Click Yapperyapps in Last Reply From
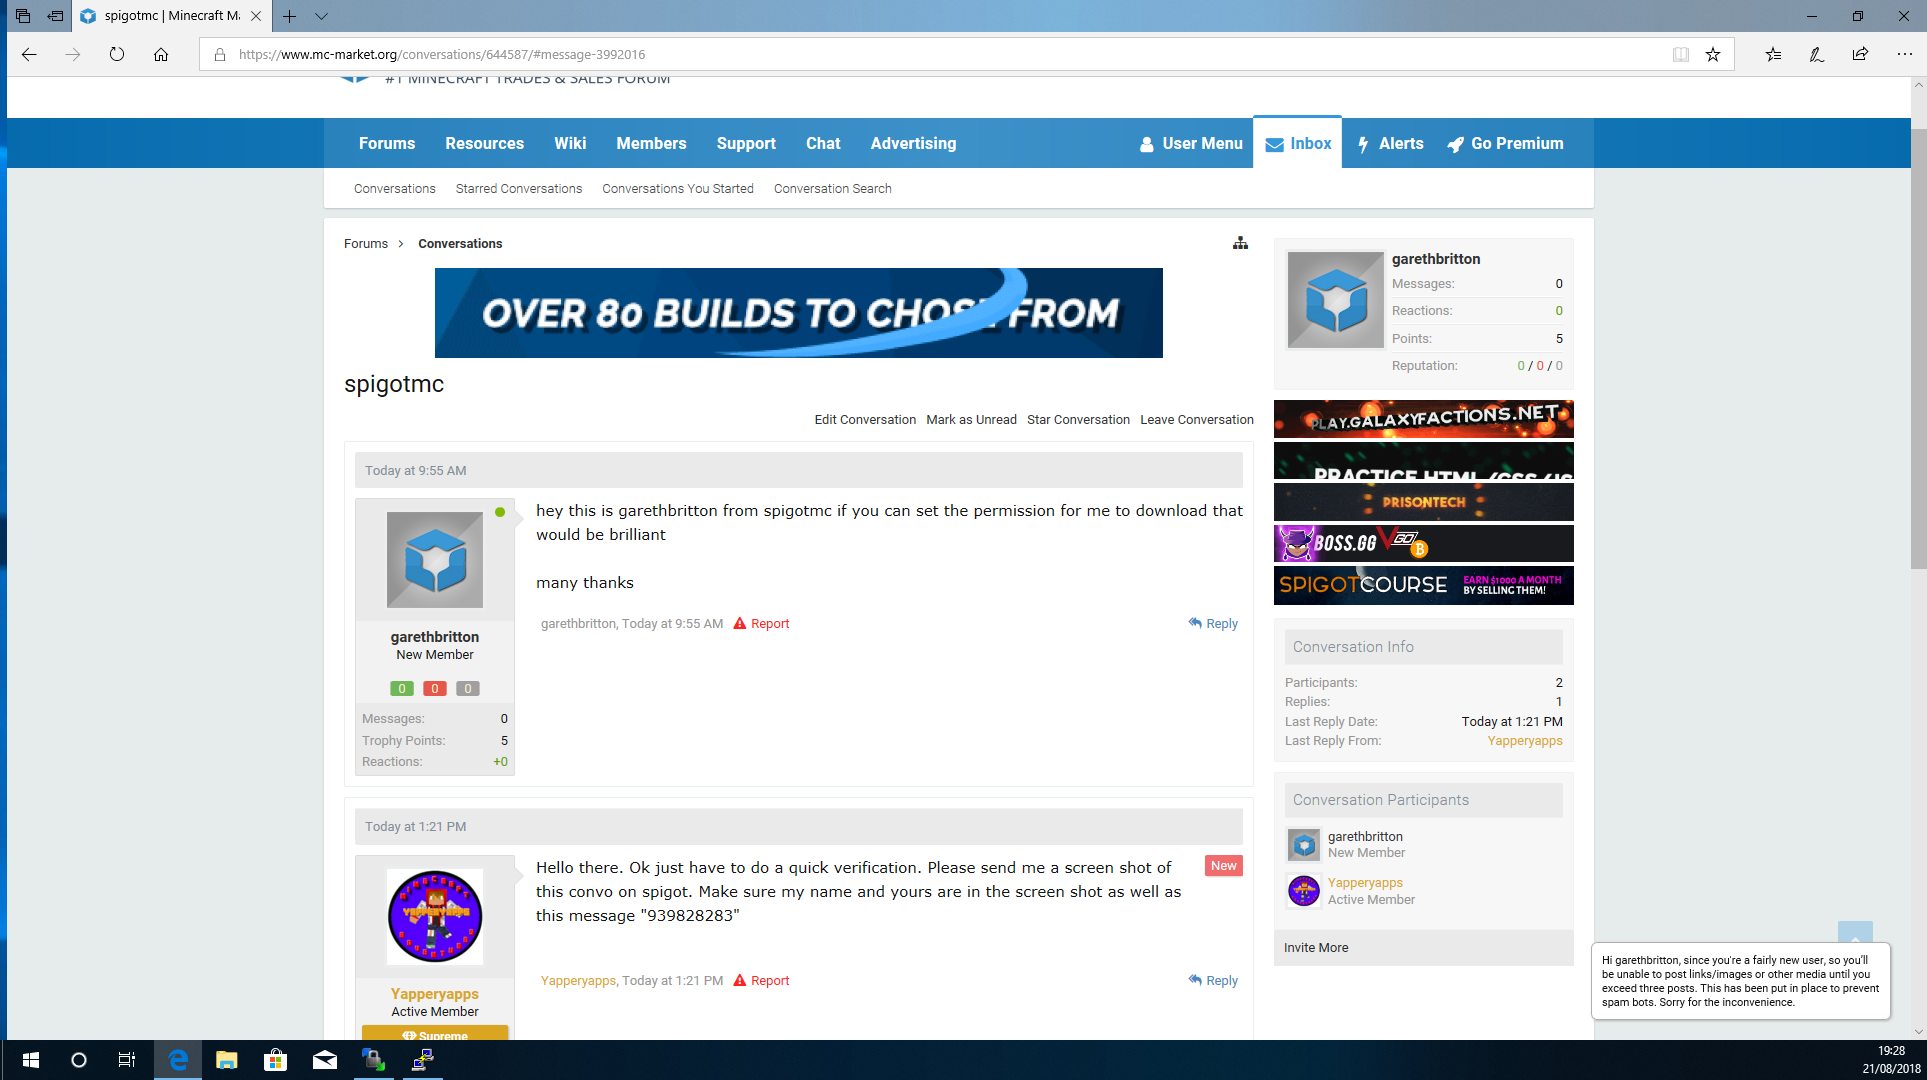 coord(1524,740)
